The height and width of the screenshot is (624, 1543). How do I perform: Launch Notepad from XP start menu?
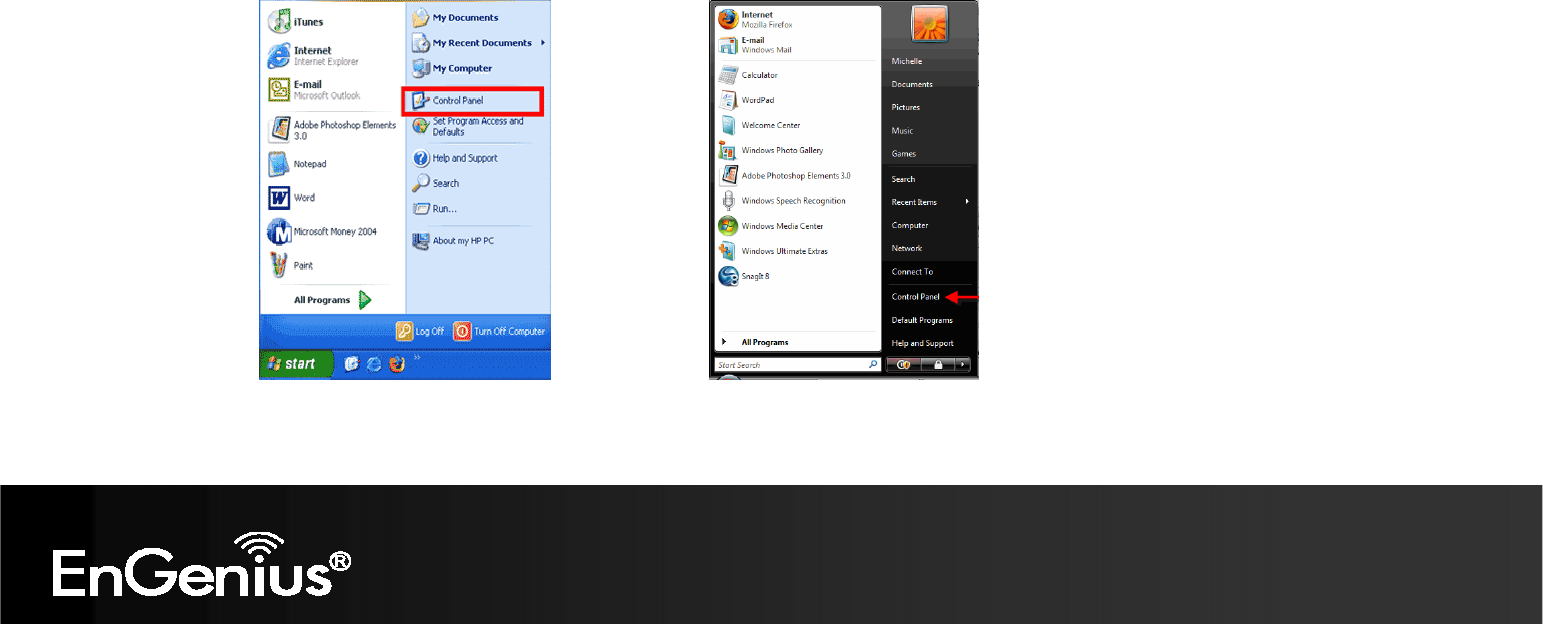297,164
